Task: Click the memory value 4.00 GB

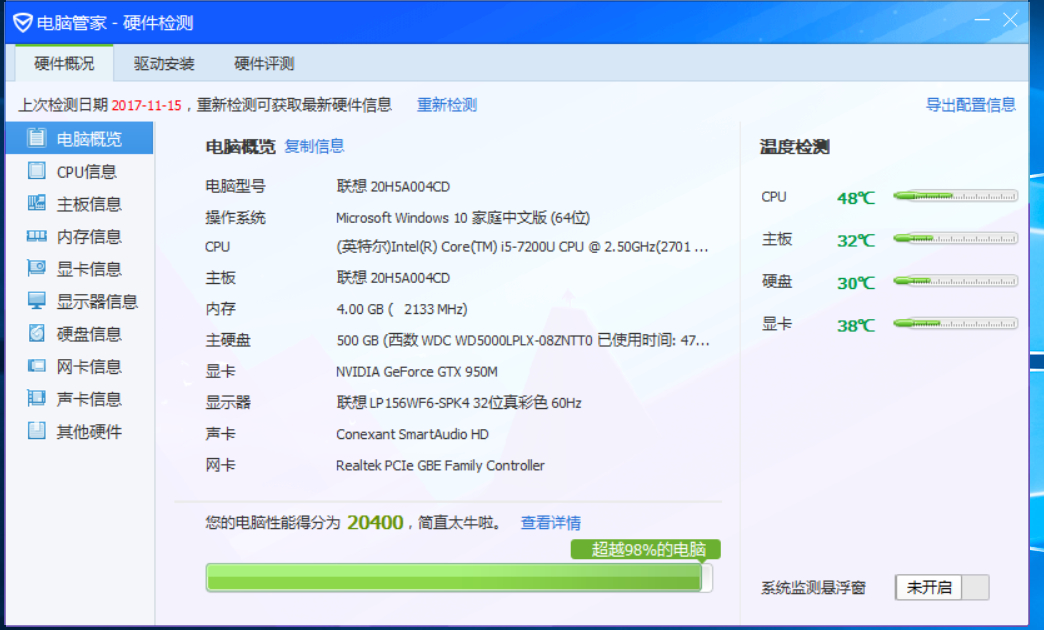Action: point(402,309)
